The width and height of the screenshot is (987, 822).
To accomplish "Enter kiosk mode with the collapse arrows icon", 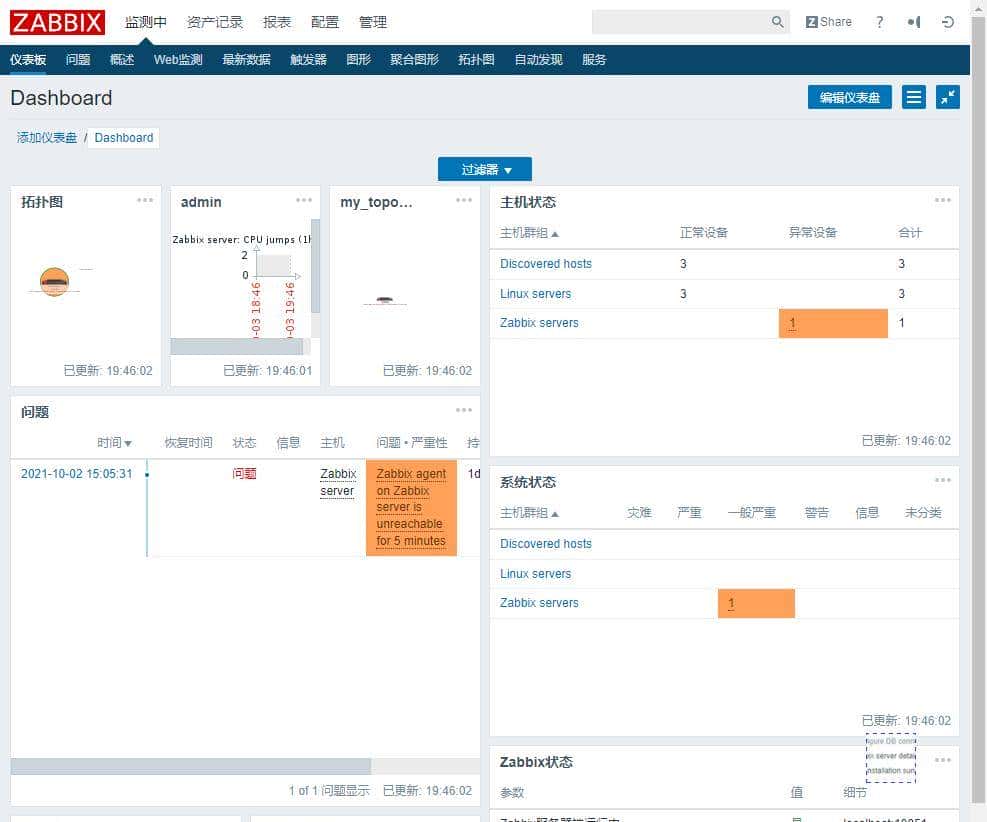I will pyautogui.click(x=947, y=97).
